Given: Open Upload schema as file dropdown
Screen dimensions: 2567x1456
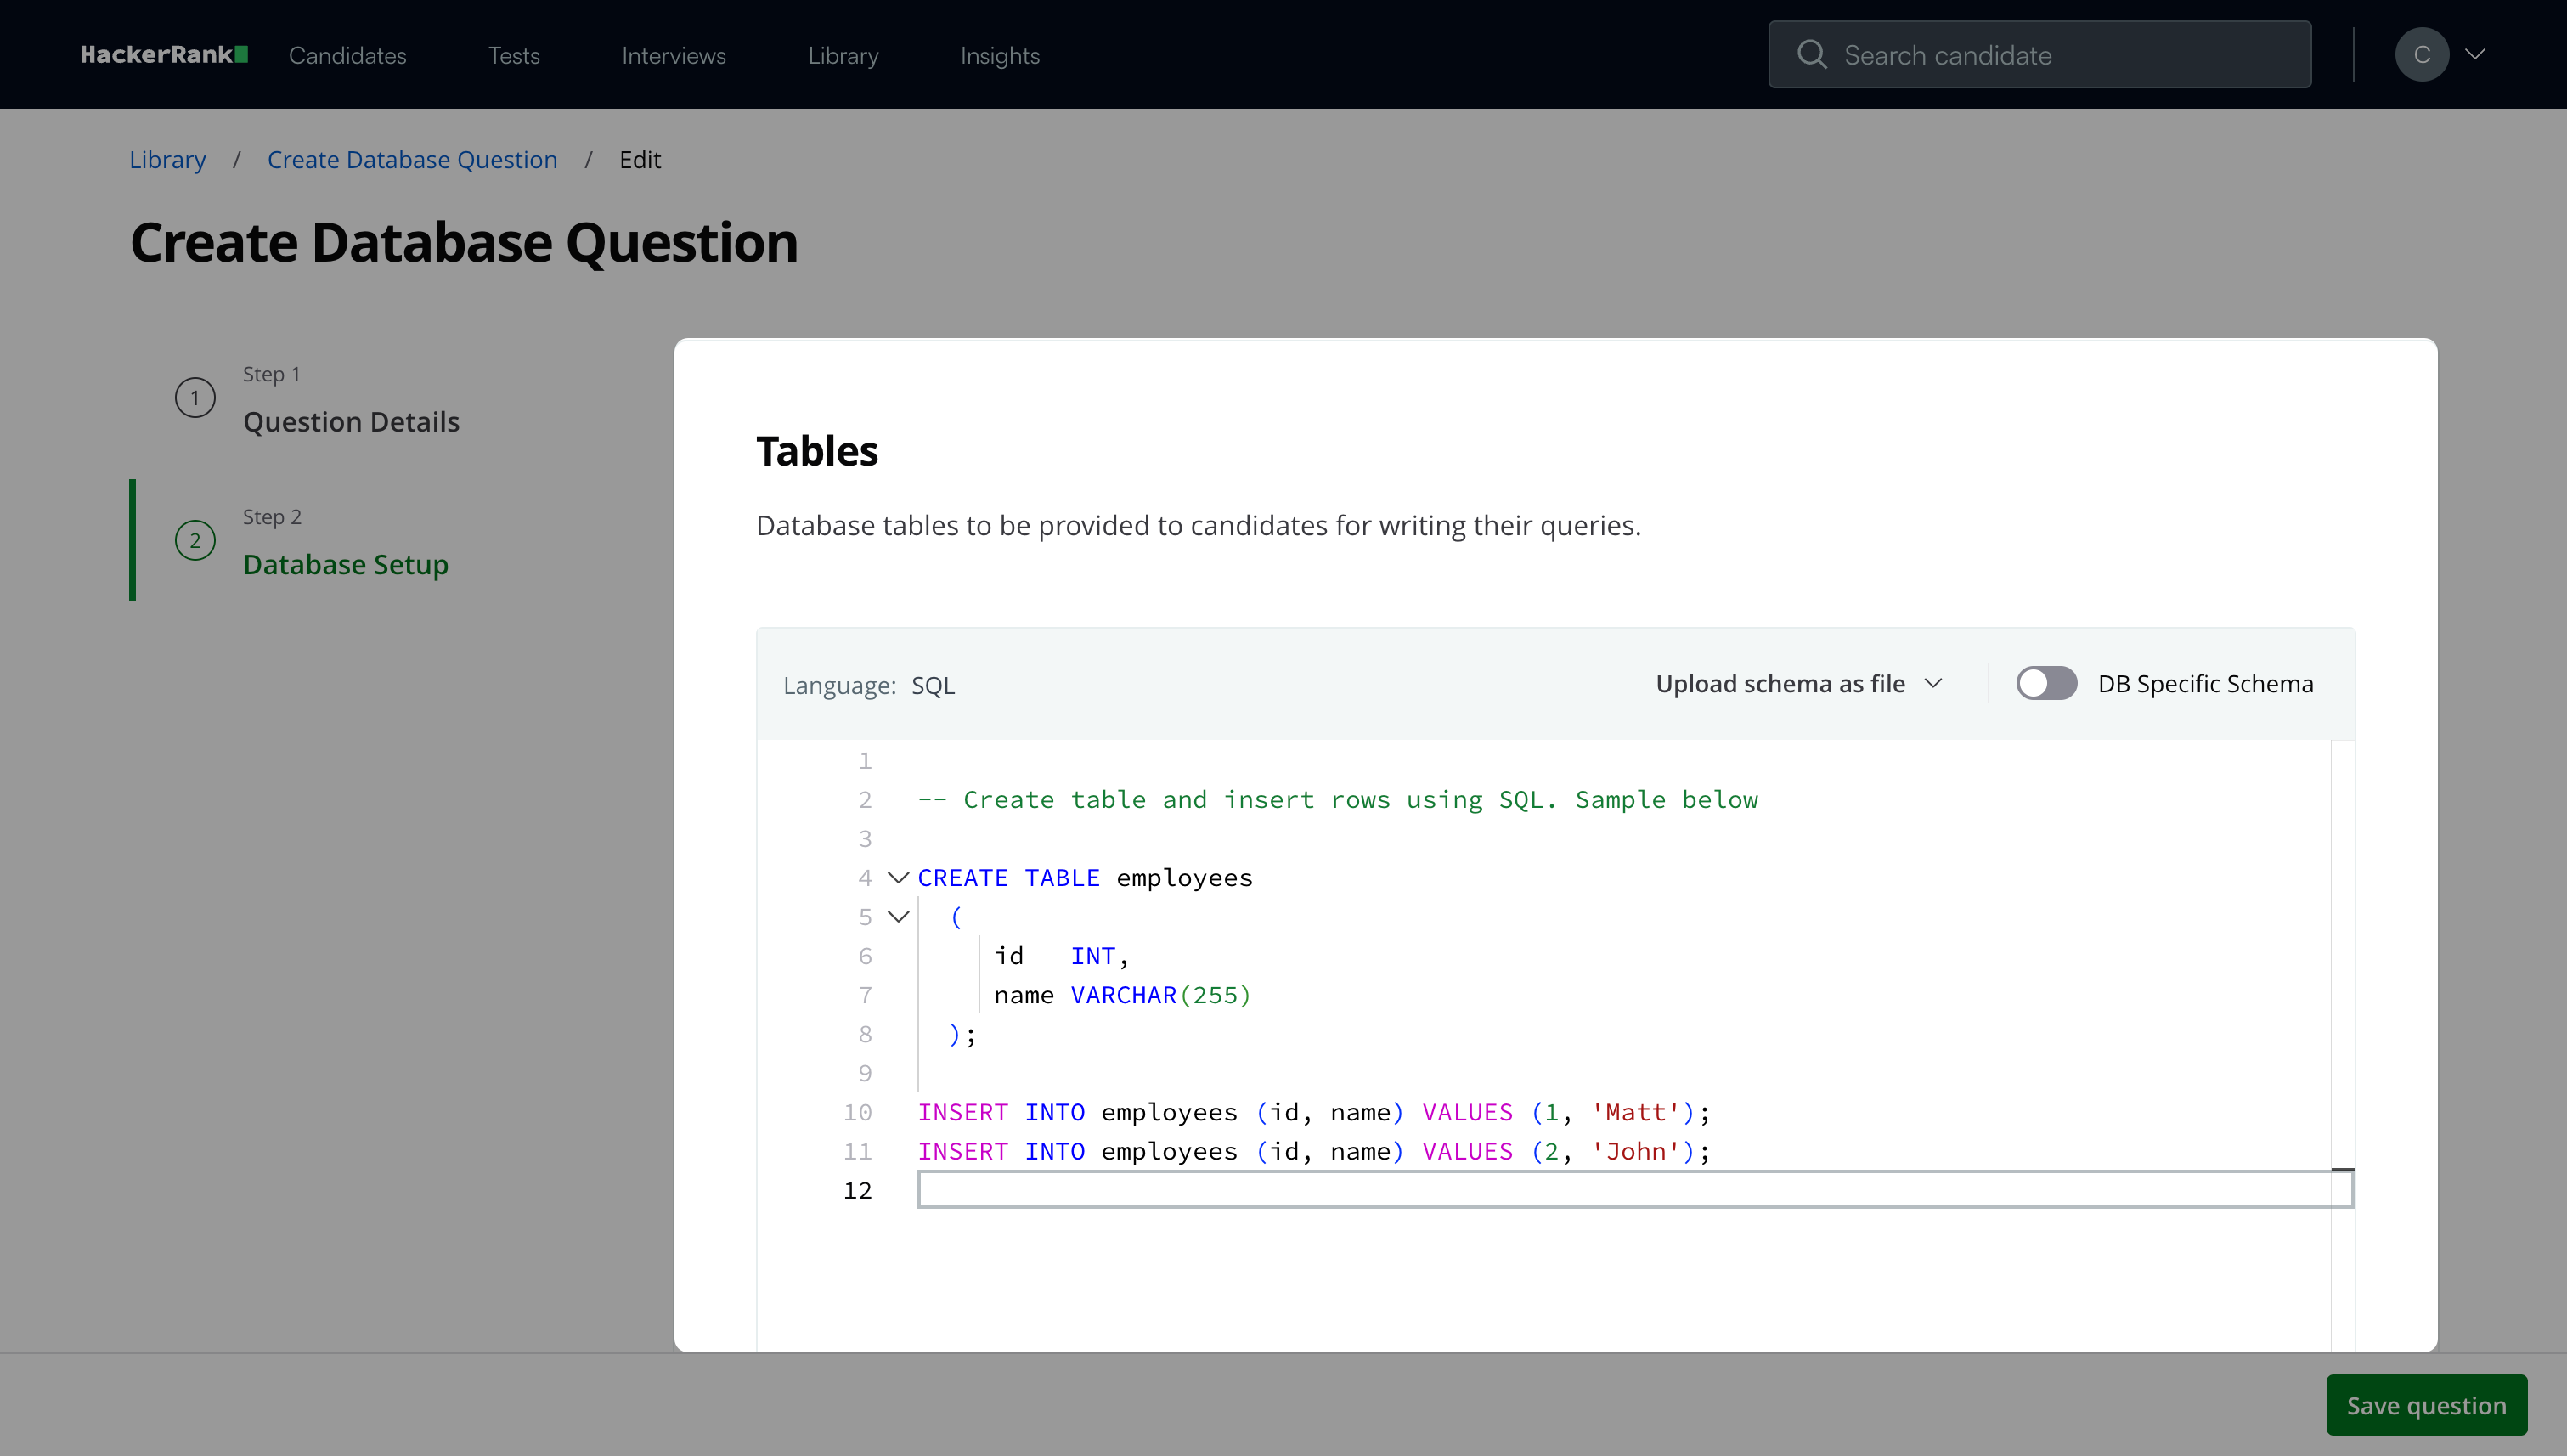Looking at the screenshot, I should tap(1798, 684).
